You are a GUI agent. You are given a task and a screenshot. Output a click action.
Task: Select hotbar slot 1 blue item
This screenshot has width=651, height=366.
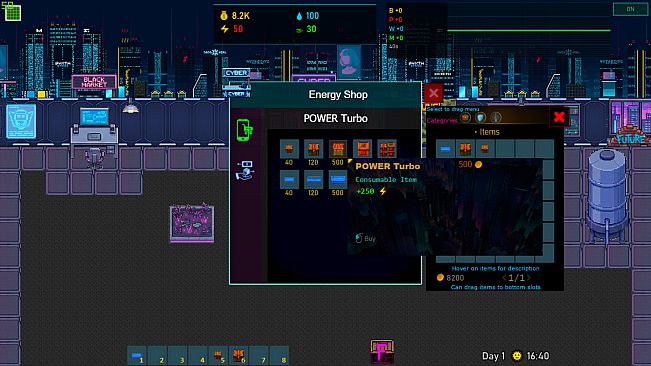click(137, 356)
